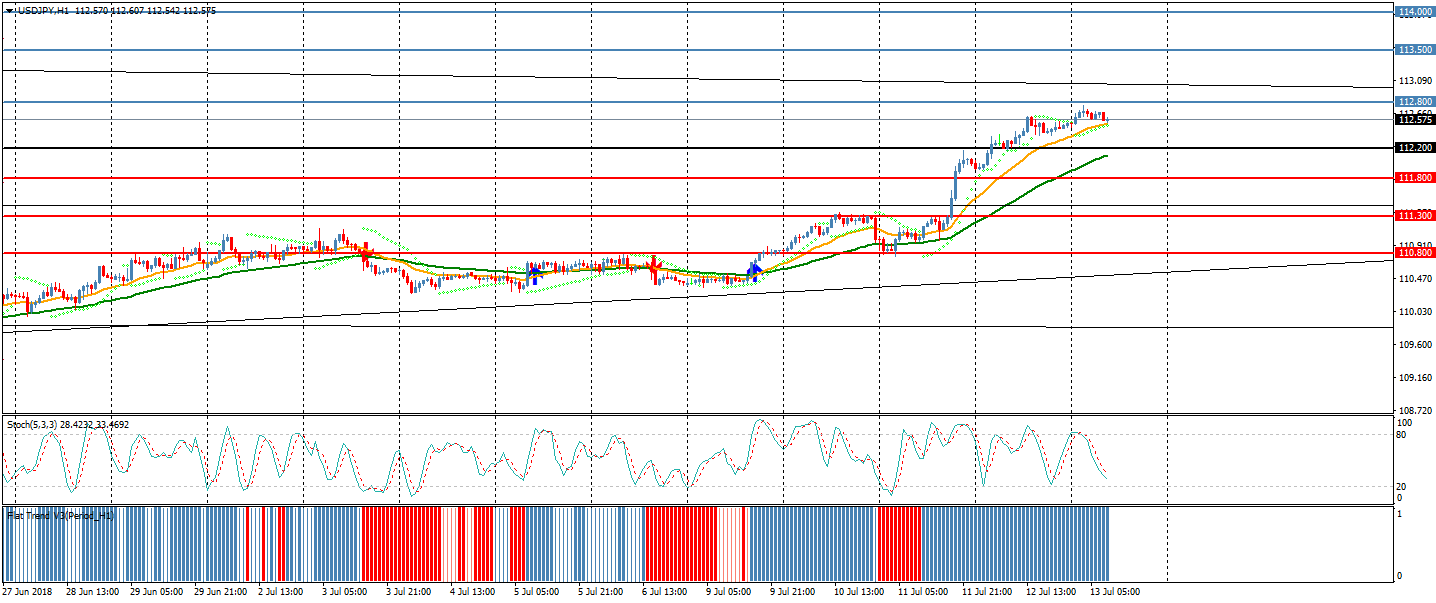Click the chart menu triangle beside USDJPY,H1
Screen dimensions: 1436x603
coord(10,10)
